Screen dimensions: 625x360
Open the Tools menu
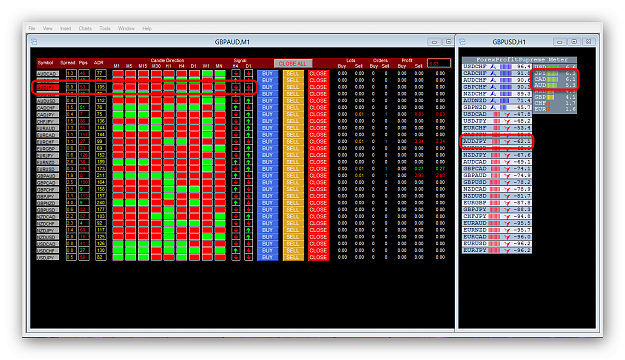105,28
